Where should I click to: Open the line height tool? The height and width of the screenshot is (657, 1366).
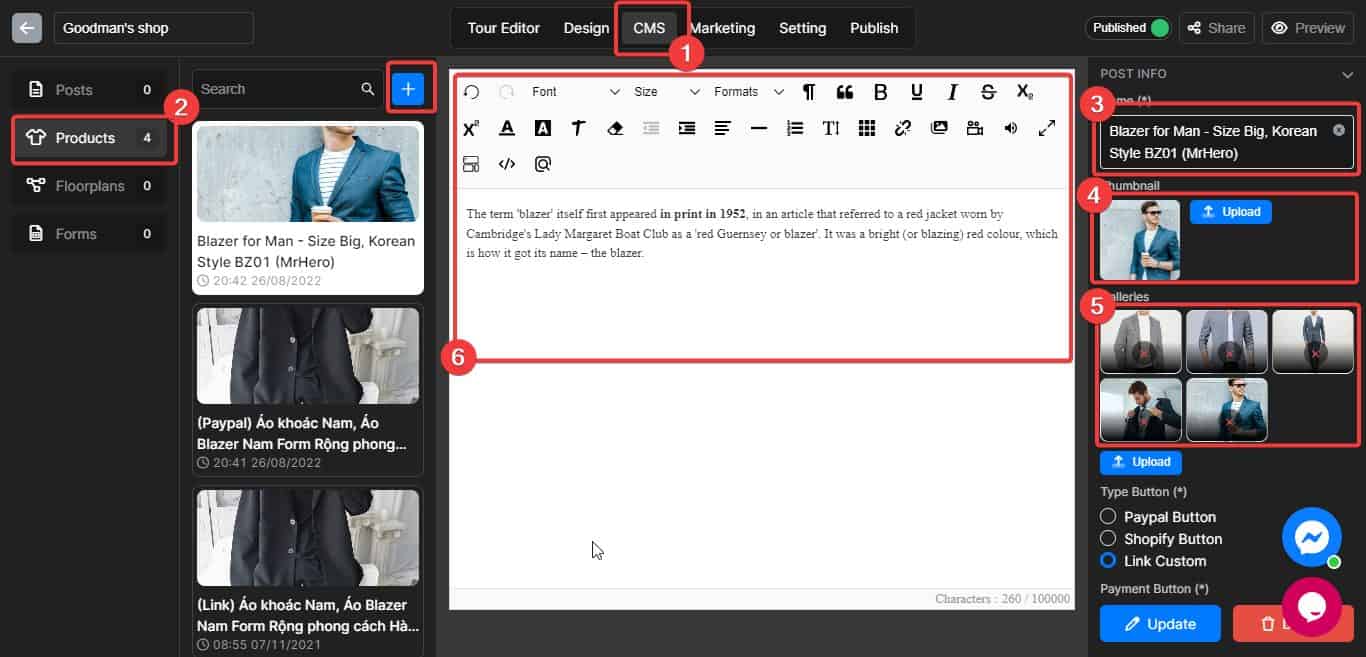[x=831, y=128]
